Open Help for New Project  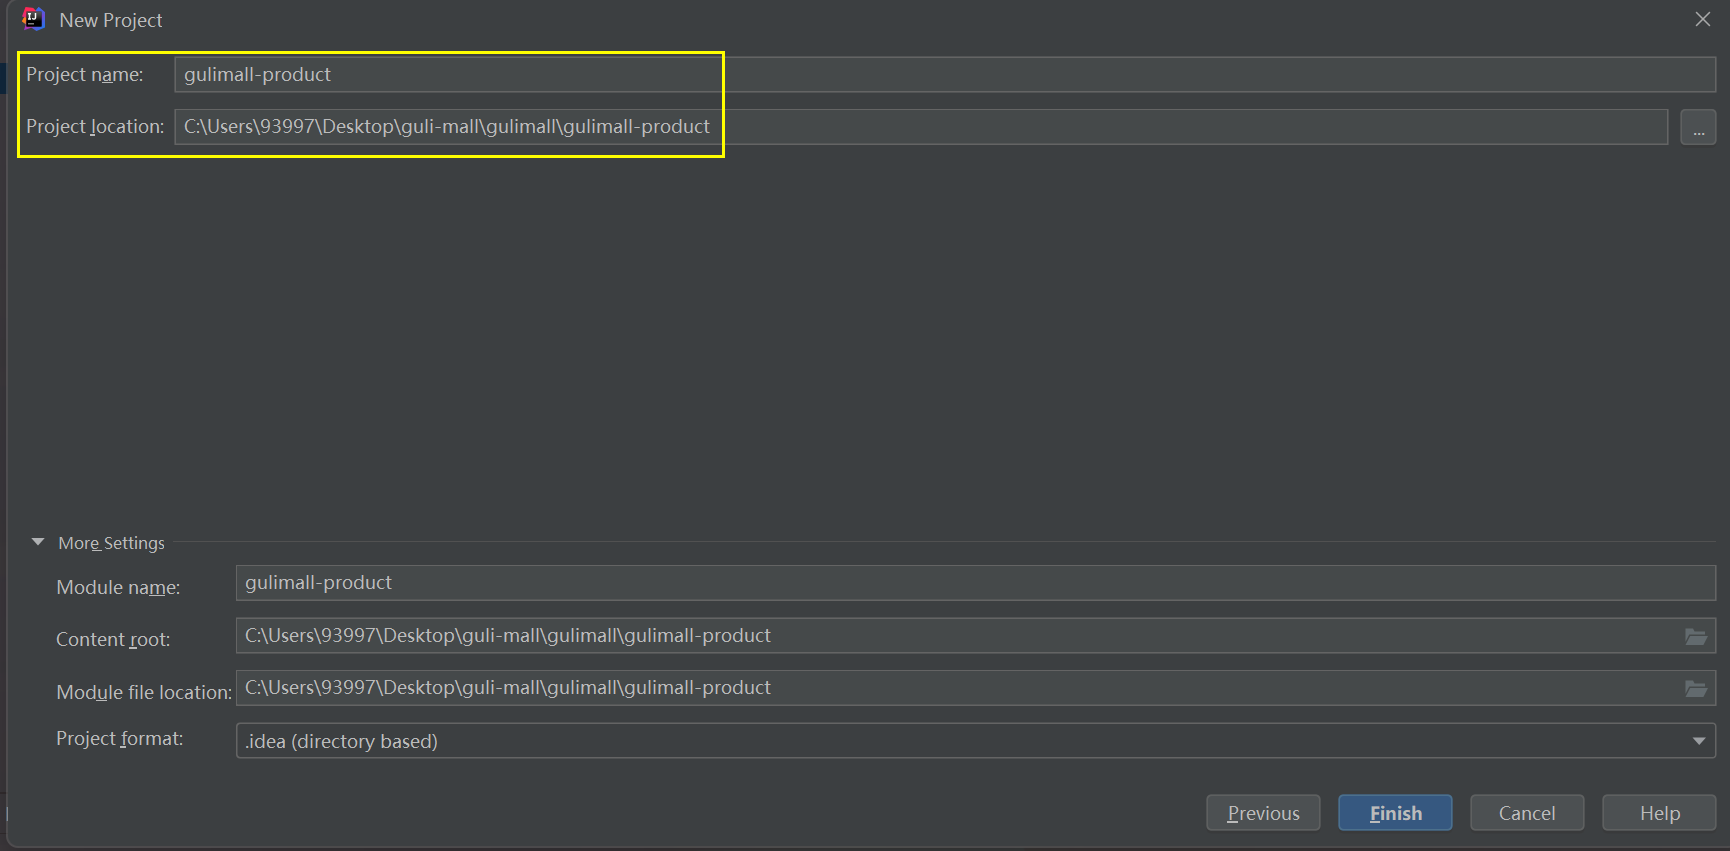click(1659, 813)
